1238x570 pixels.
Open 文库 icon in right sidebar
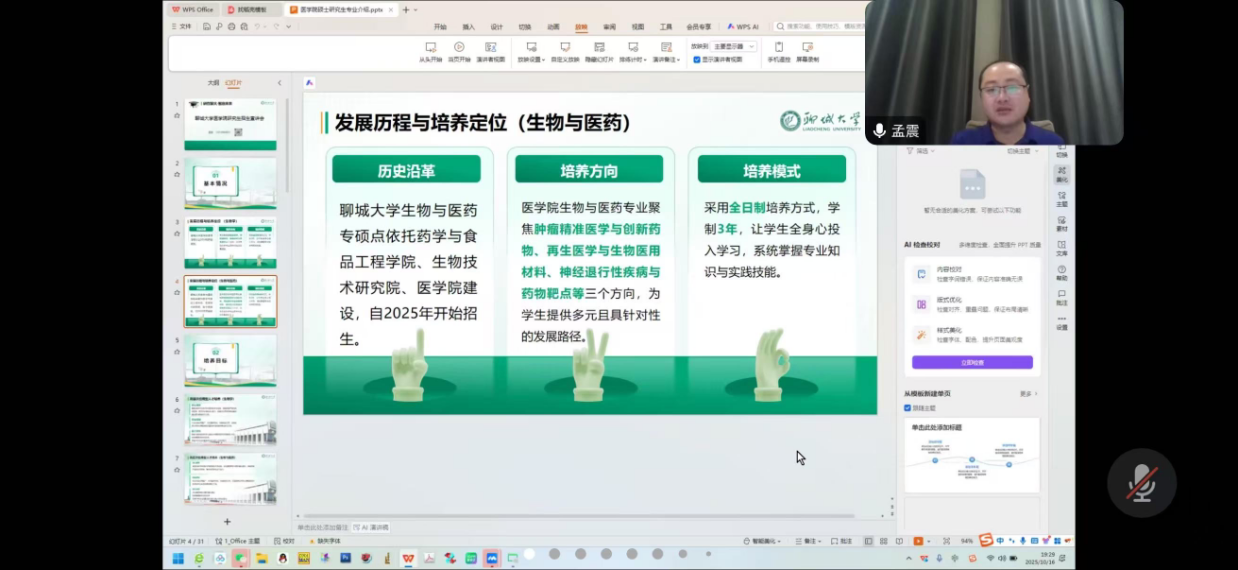click(x=1061, y=246)
